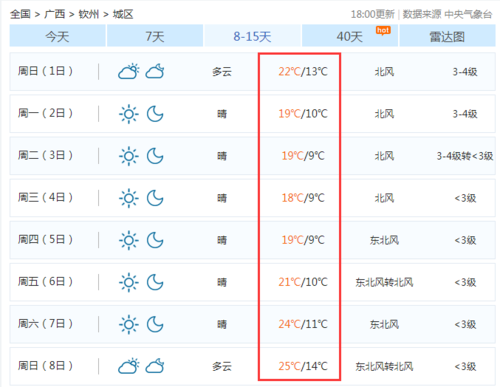Click temperature 24℃/11℃
This screenshot has height=387, width=500.
pyautogui.click(x=303, y=324)
